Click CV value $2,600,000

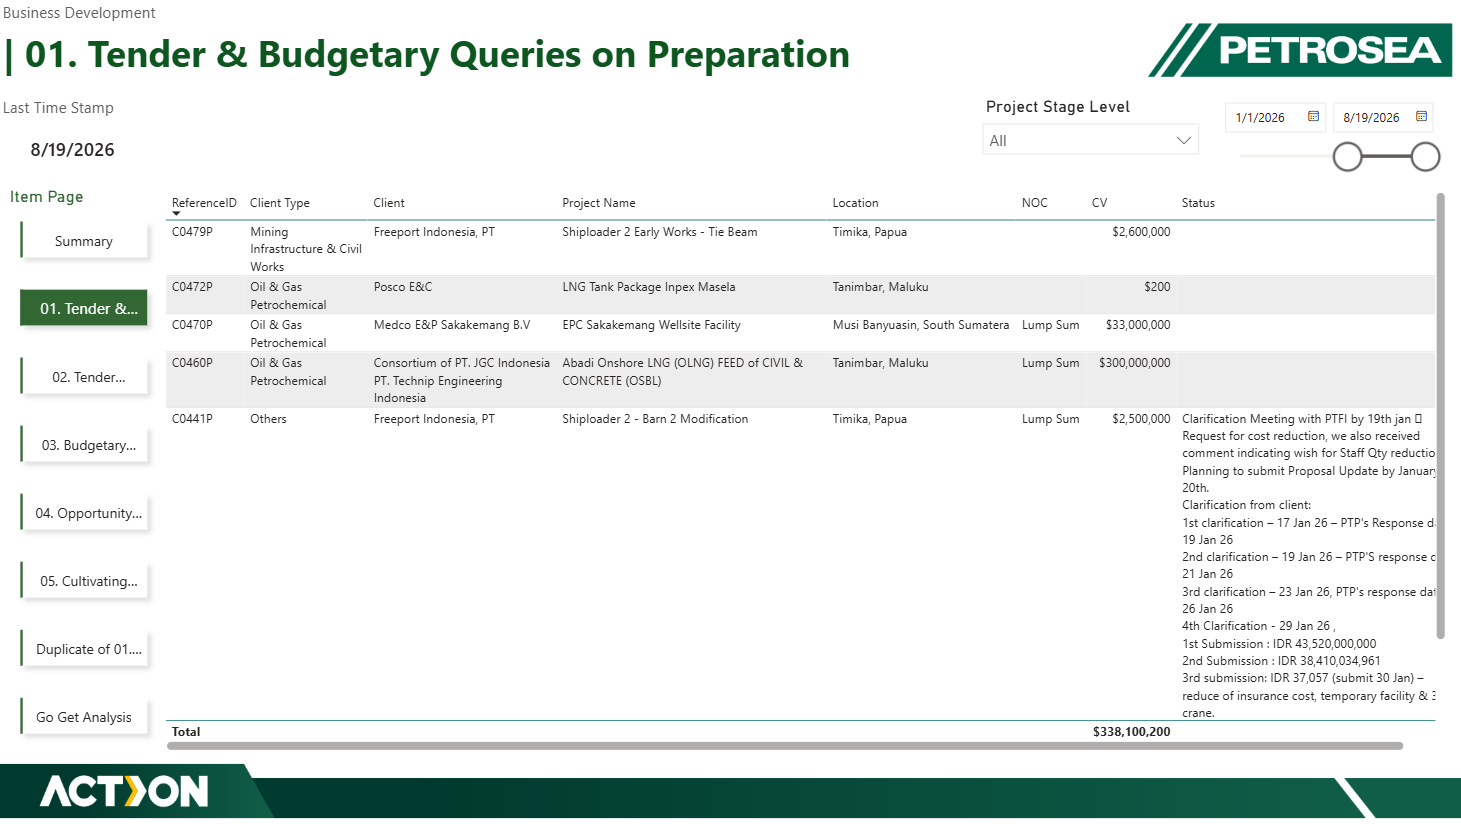(x=1141, y=231)
